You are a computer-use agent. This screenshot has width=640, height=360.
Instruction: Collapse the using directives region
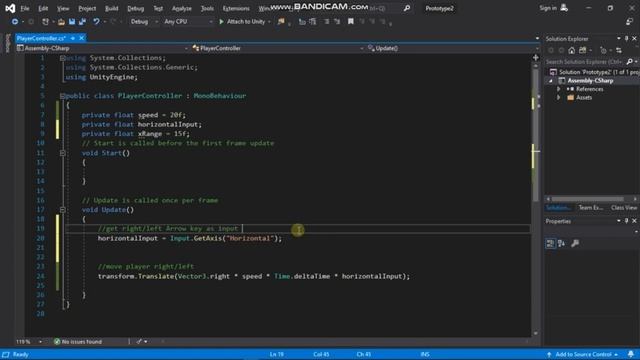(x=62, y=58)
